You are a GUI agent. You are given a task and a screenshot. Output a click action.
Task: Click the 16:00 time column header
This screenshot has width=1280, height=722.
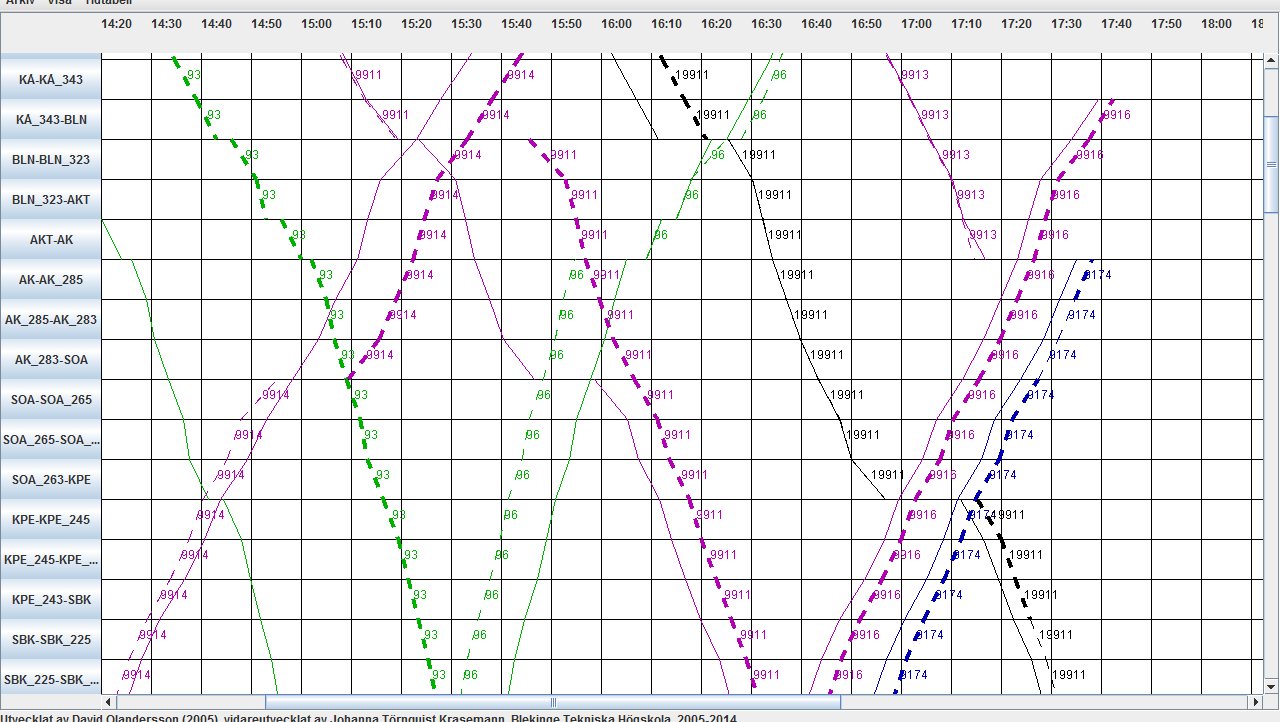tap(616, 24)
